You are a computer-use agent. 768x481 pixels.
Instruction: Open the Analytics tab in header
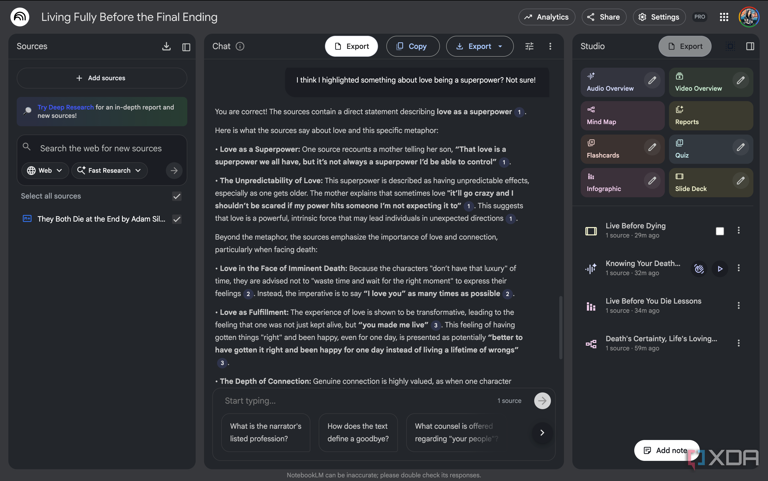point(547,17)
